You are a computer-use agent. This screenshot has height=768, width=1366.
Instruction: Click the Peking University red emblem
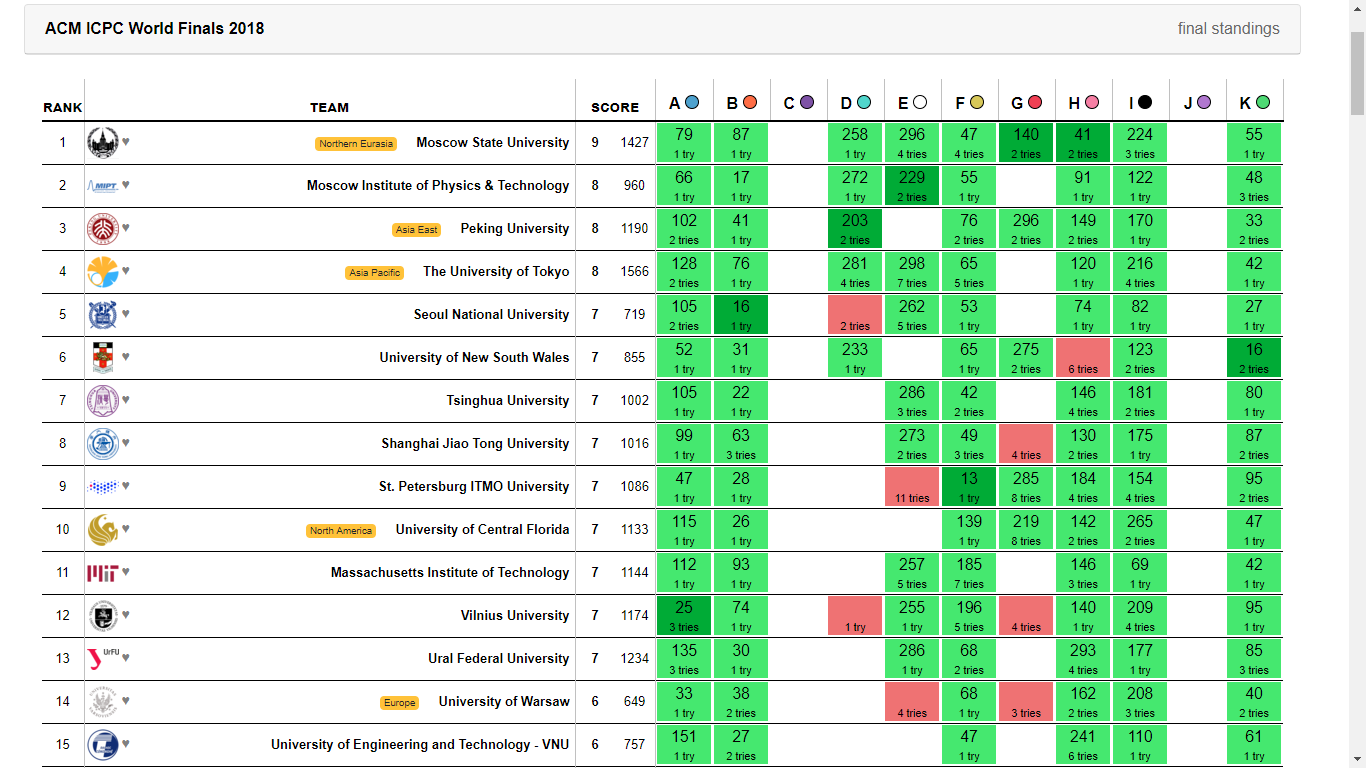(x=102, y=229)
